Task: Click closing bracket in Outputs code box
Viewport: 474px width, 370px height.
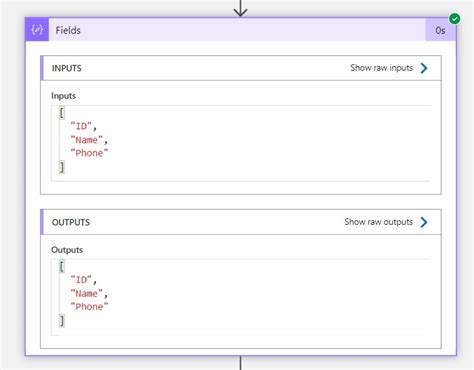Action: click(x=62, y=321)
